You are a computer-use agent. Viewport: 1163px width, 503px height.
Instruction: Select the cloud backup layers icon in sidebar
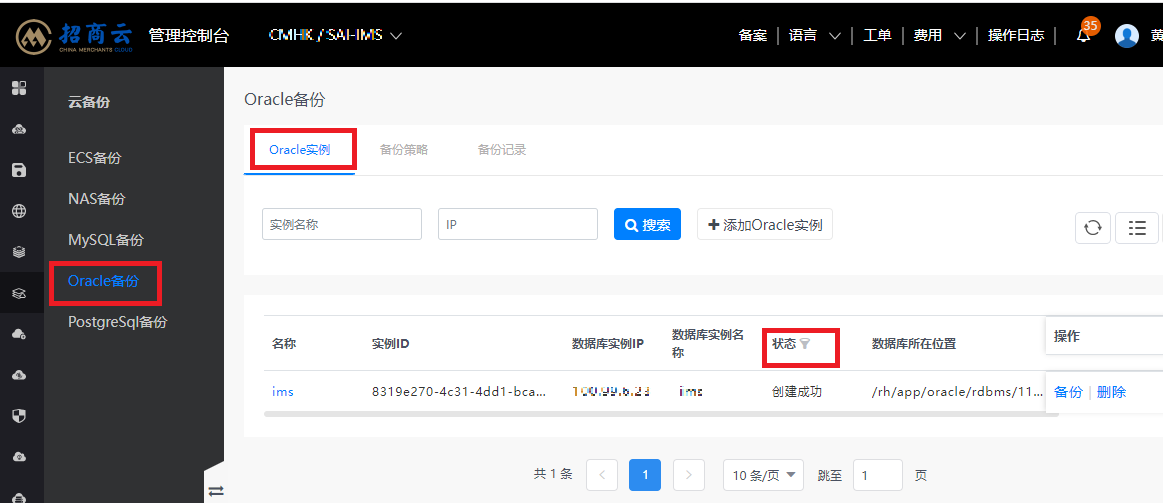[19, 293]
